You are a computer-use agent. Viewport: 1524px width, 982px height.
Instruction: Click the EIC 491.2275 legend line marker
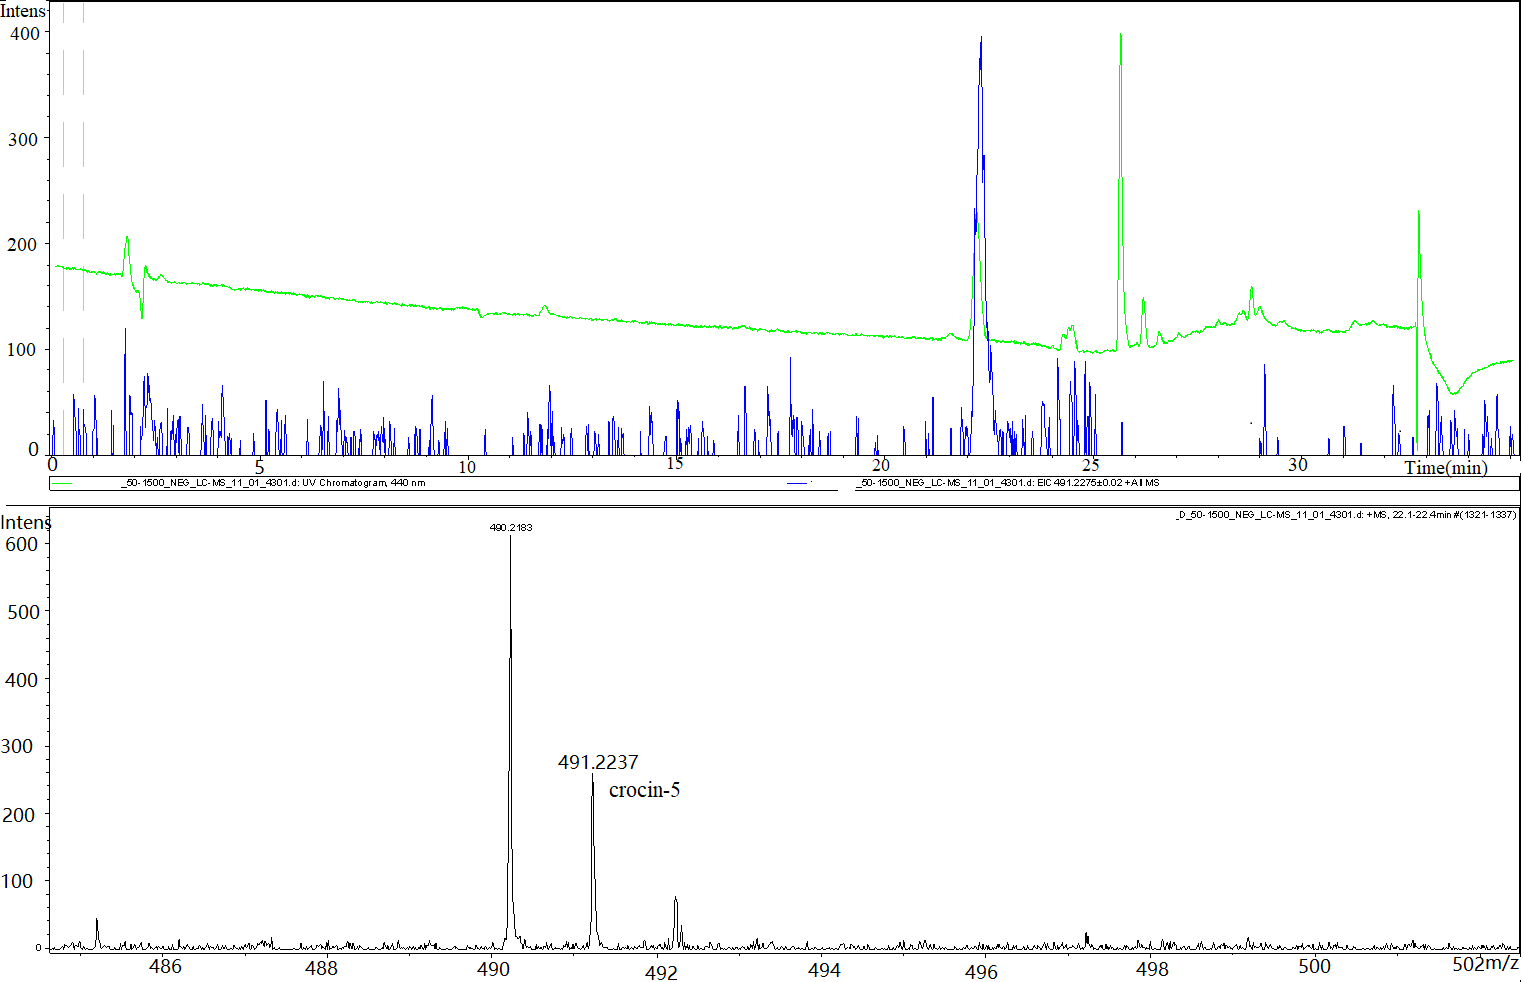[x=797, y=483]
